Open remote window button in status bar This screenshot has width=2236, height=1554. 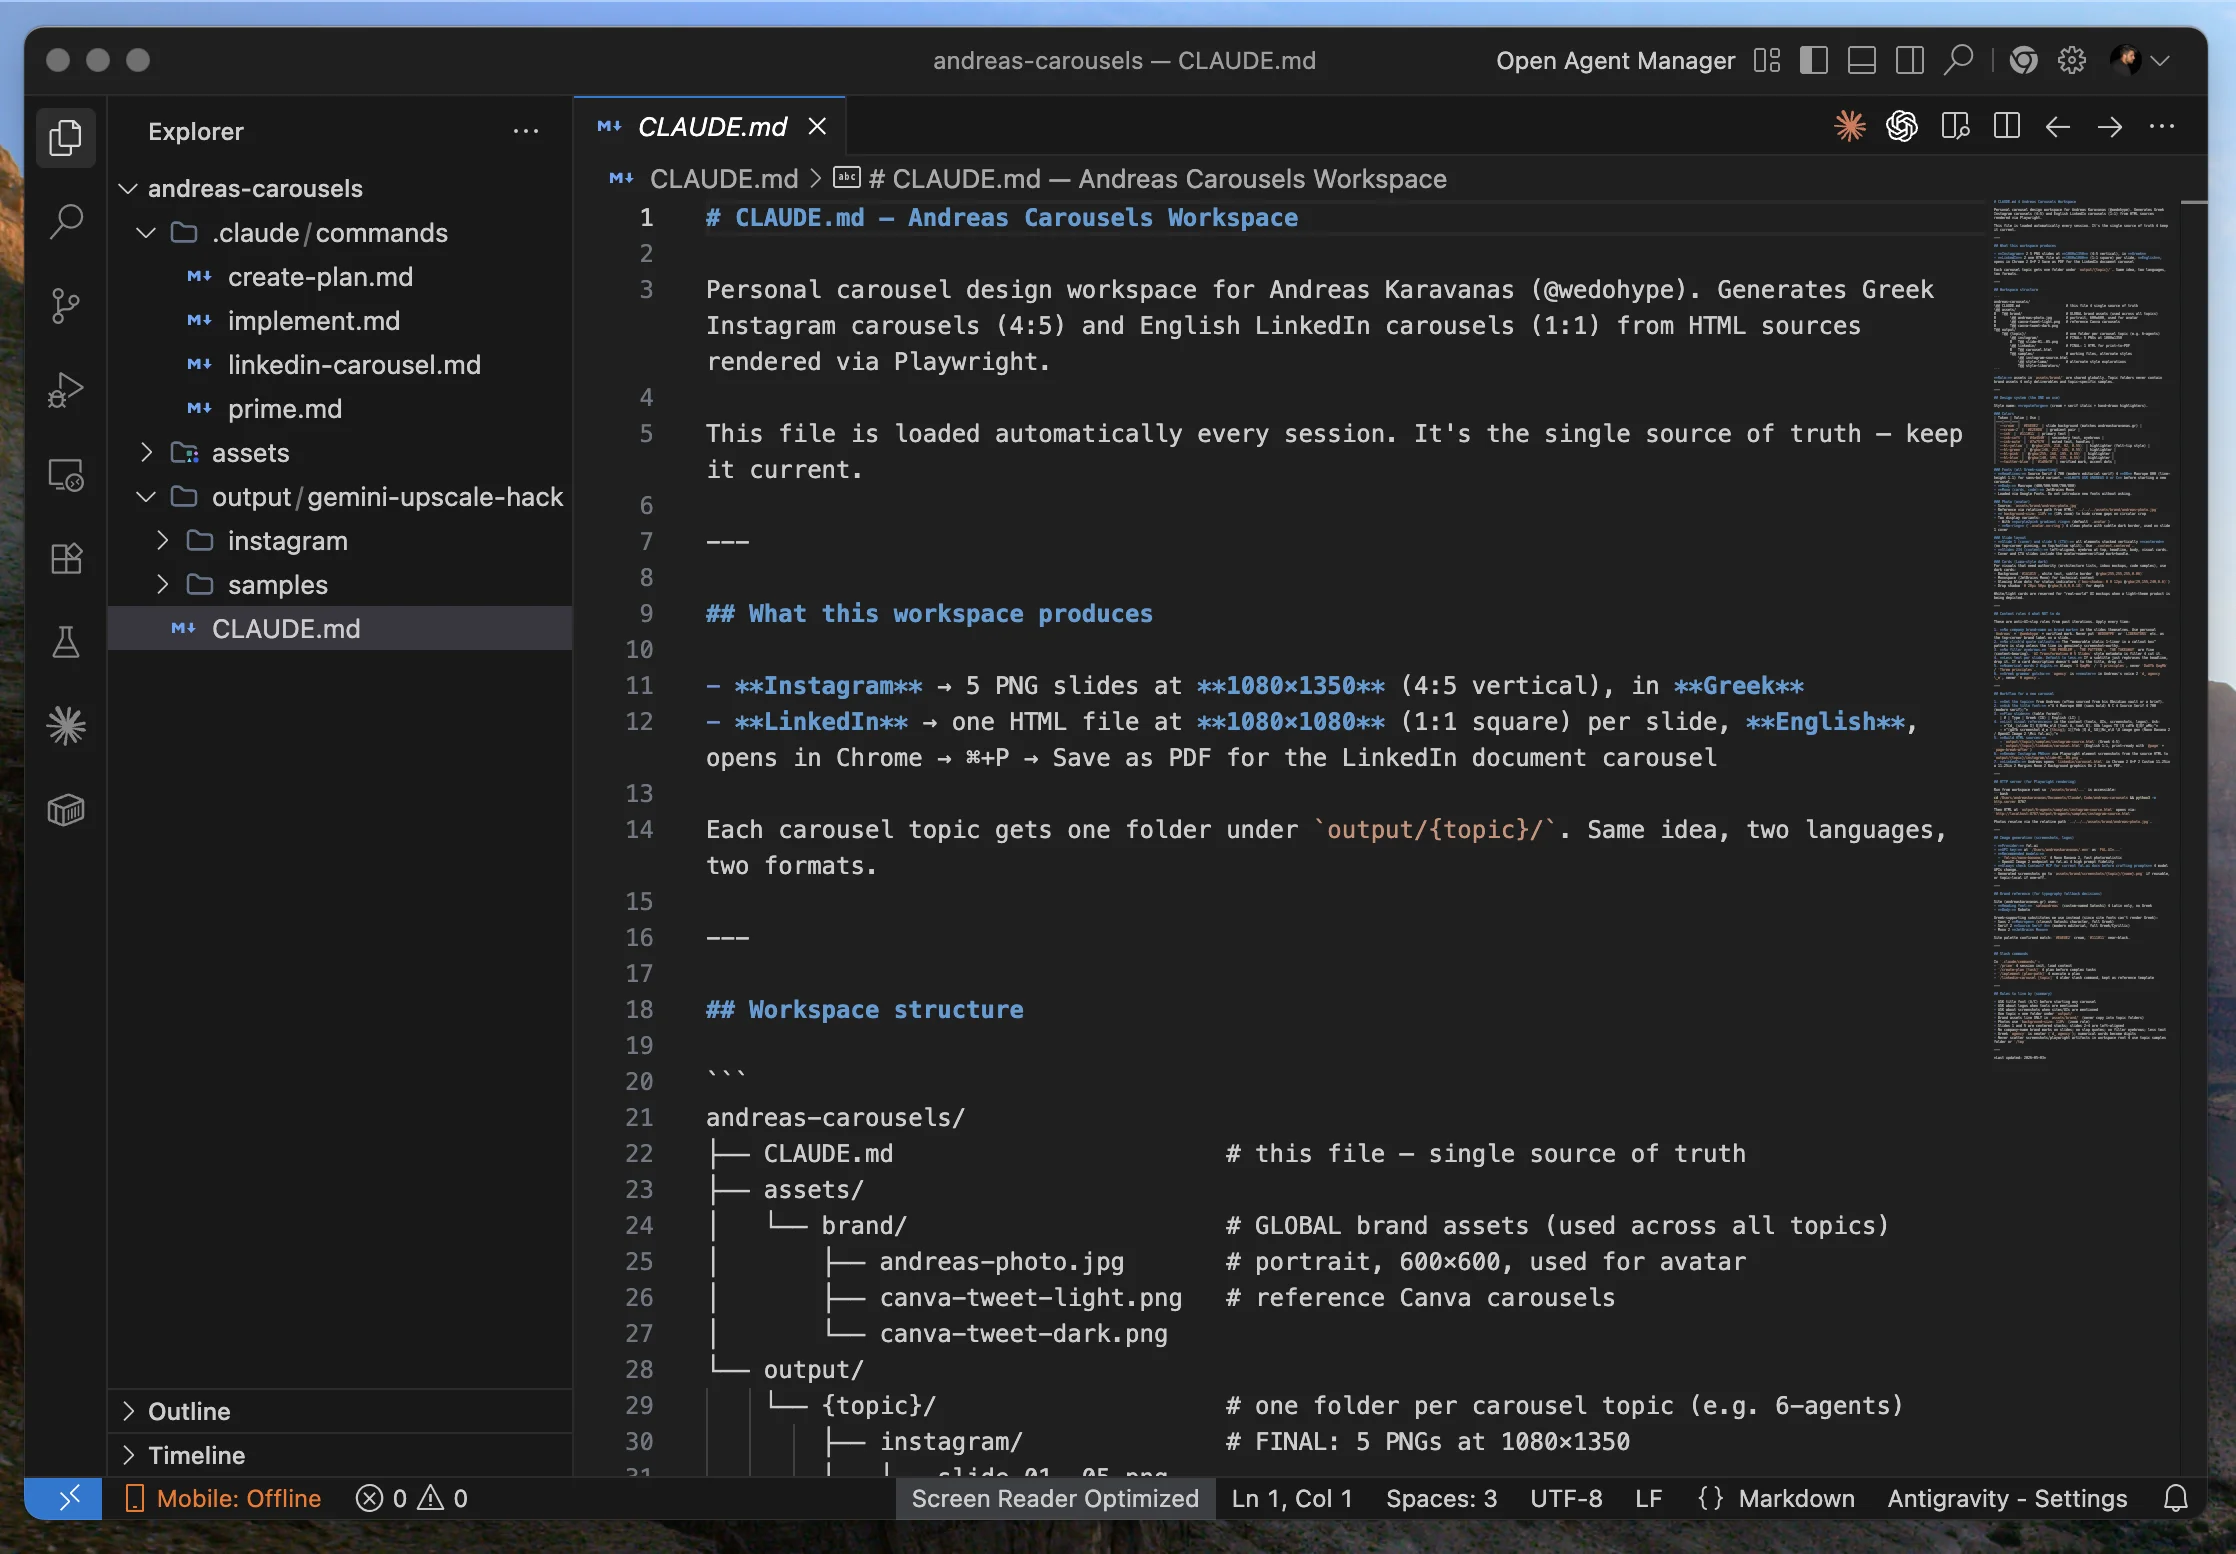pyautogui.click(x=63, y=1498)
